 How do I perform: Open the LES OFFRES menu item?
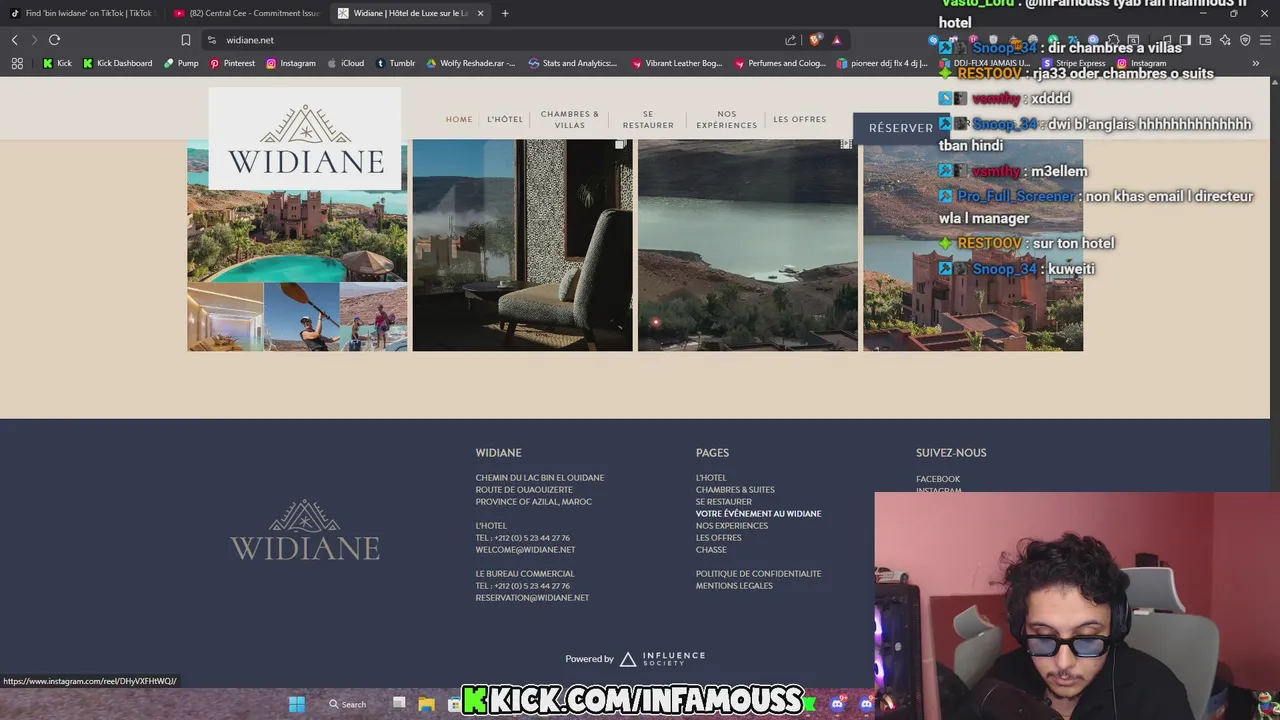pos(800,119)
